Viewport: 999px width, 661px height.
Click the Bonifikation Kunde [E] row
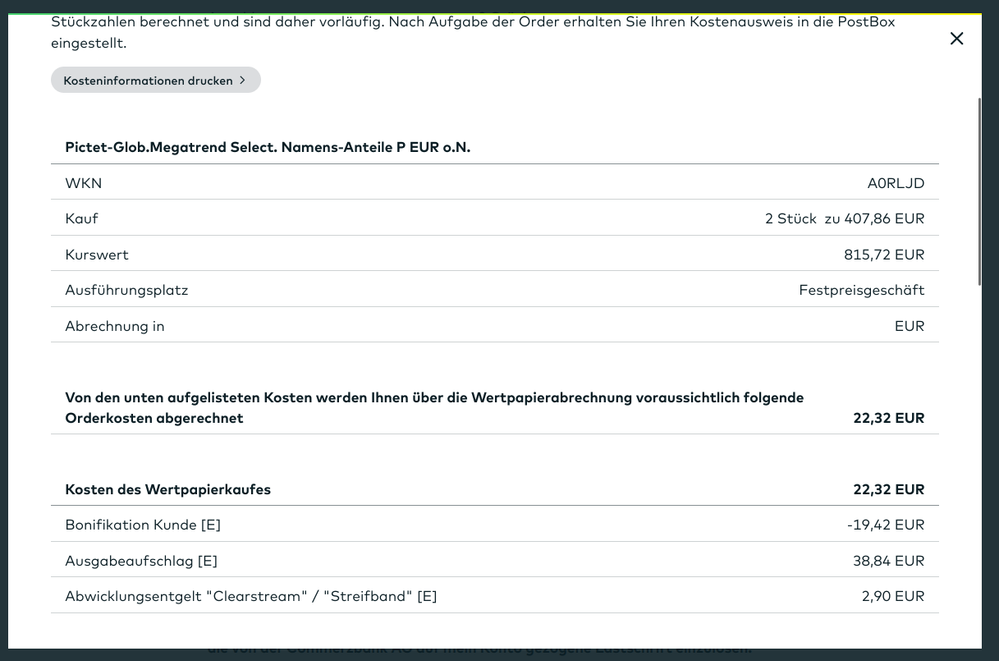pos(143,525)
